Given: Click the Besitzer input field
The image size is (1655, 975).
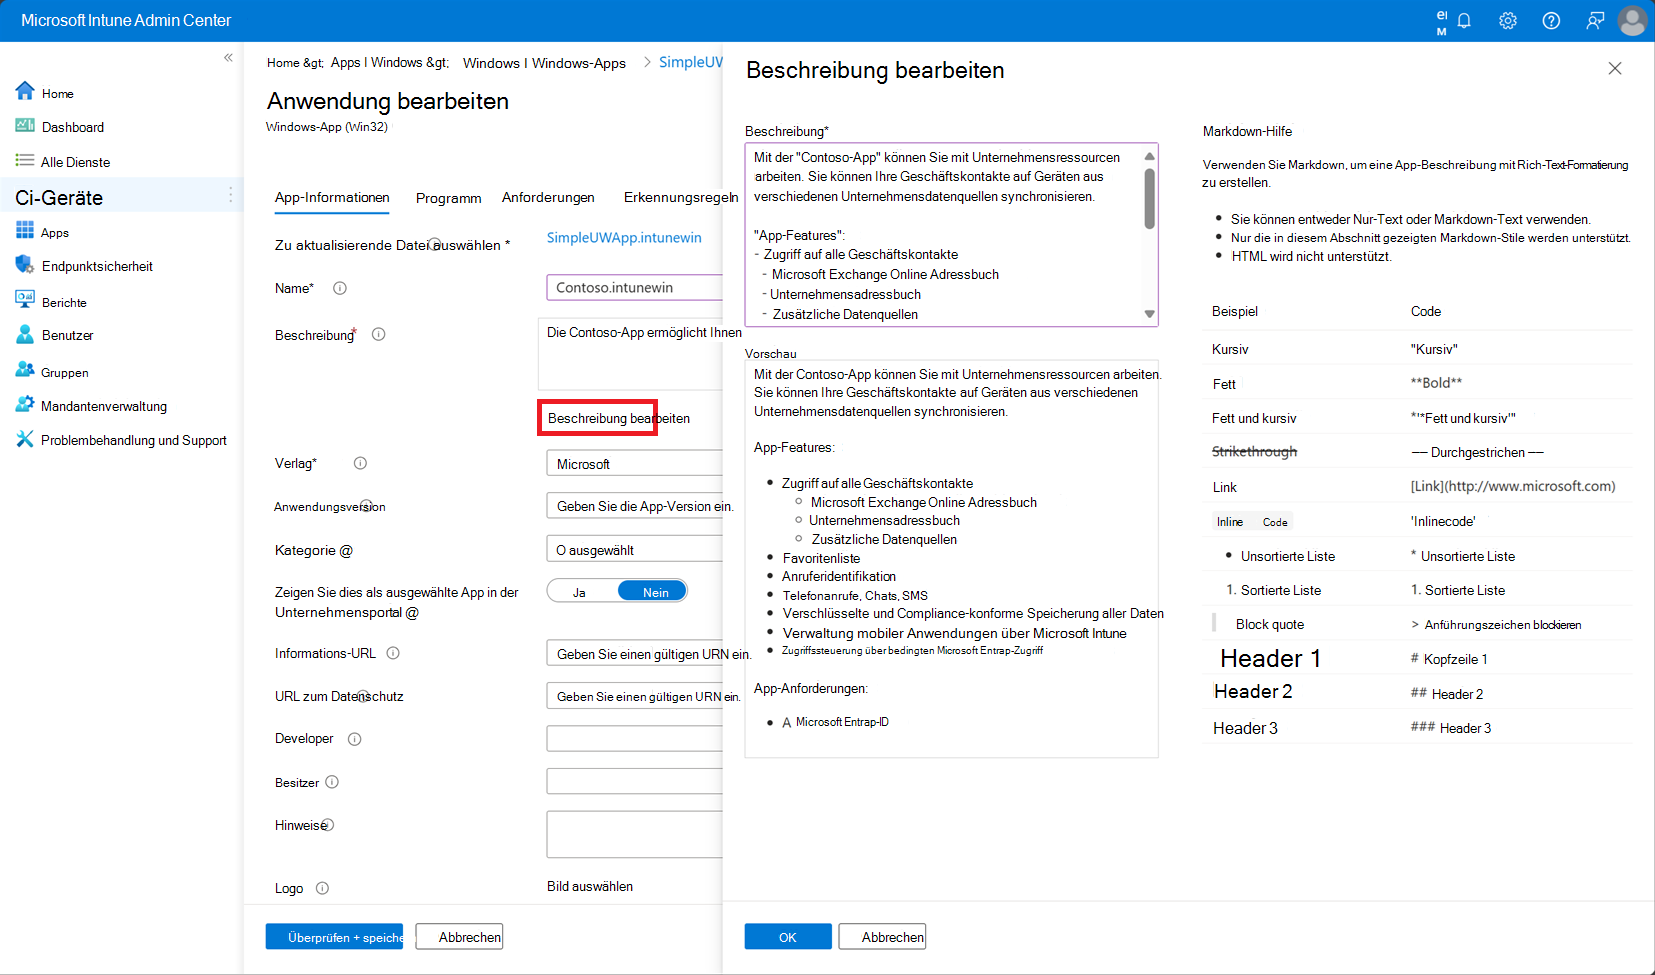Looking at the screenshot, I should (634, 782).
